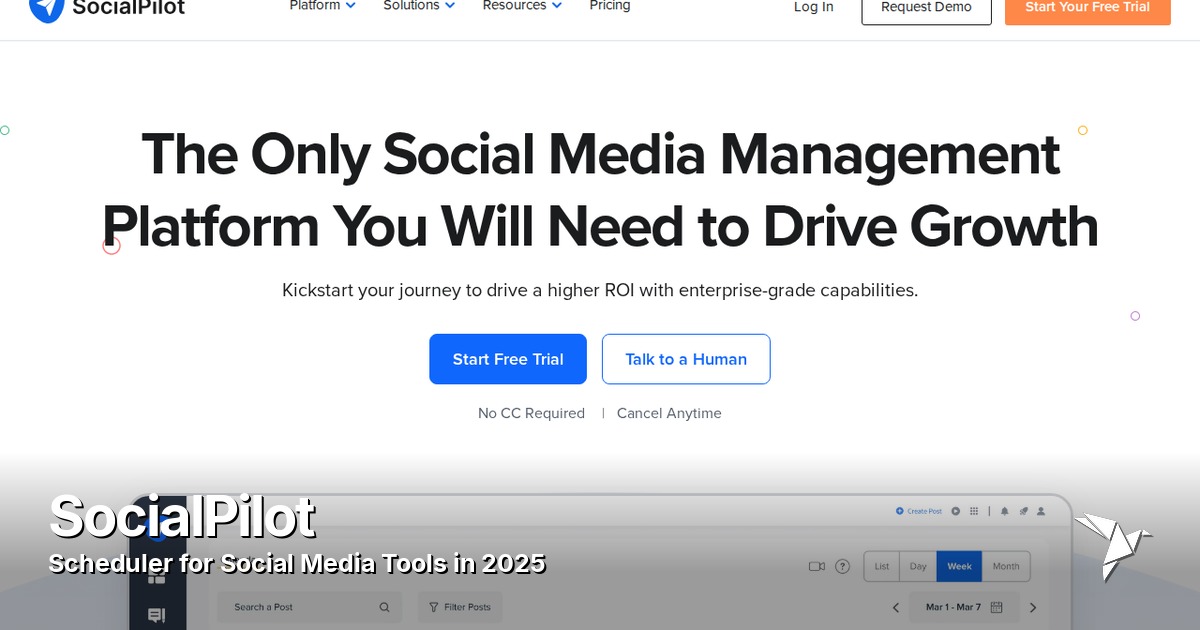
Task: Click the SocialPilot paper plane logo
Action: click(46, 9)
